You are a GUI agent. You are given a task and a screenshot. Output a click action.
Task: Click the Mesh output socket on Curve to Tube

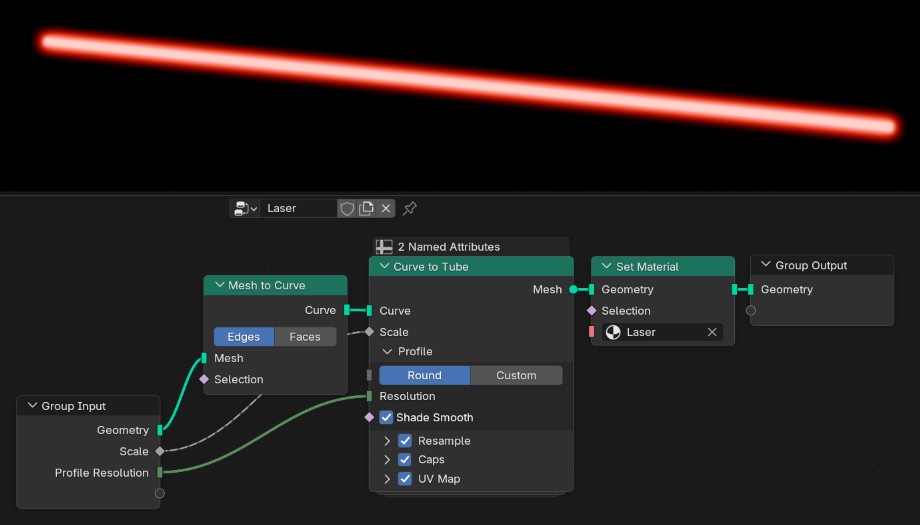pos(573,289)
